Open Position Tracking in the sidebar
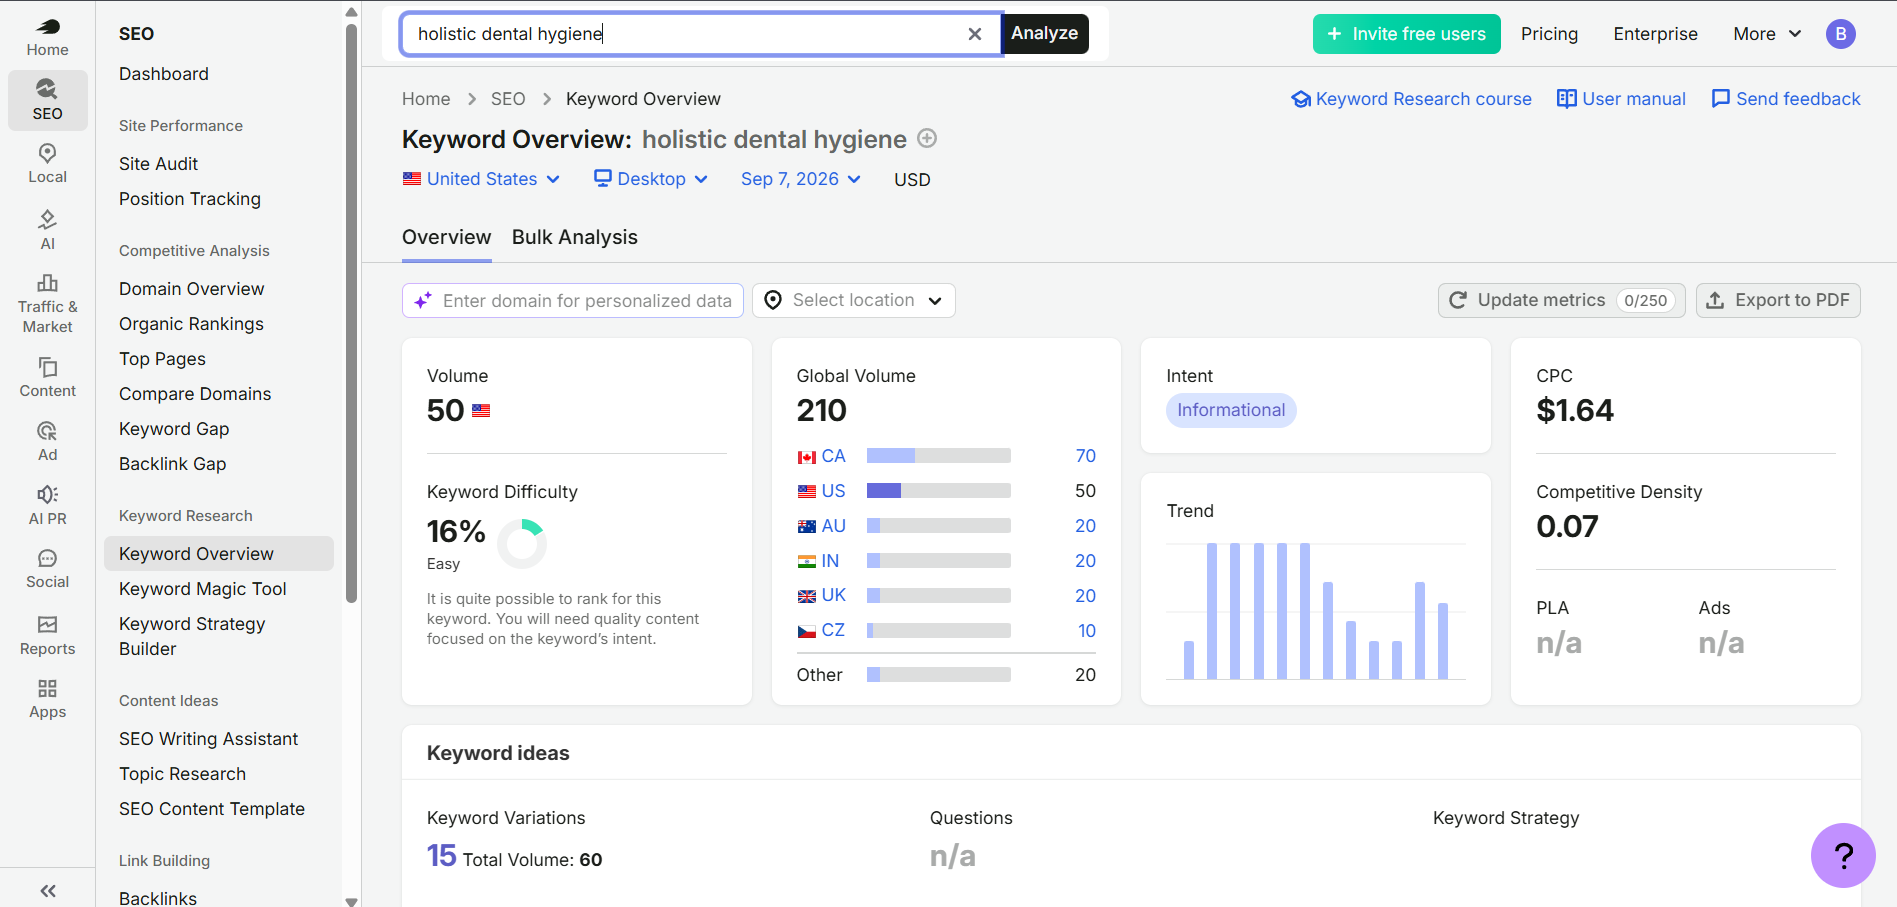The width and height of the screenshot is (1897, 907). pyautogui.click(x=190, y=199)
